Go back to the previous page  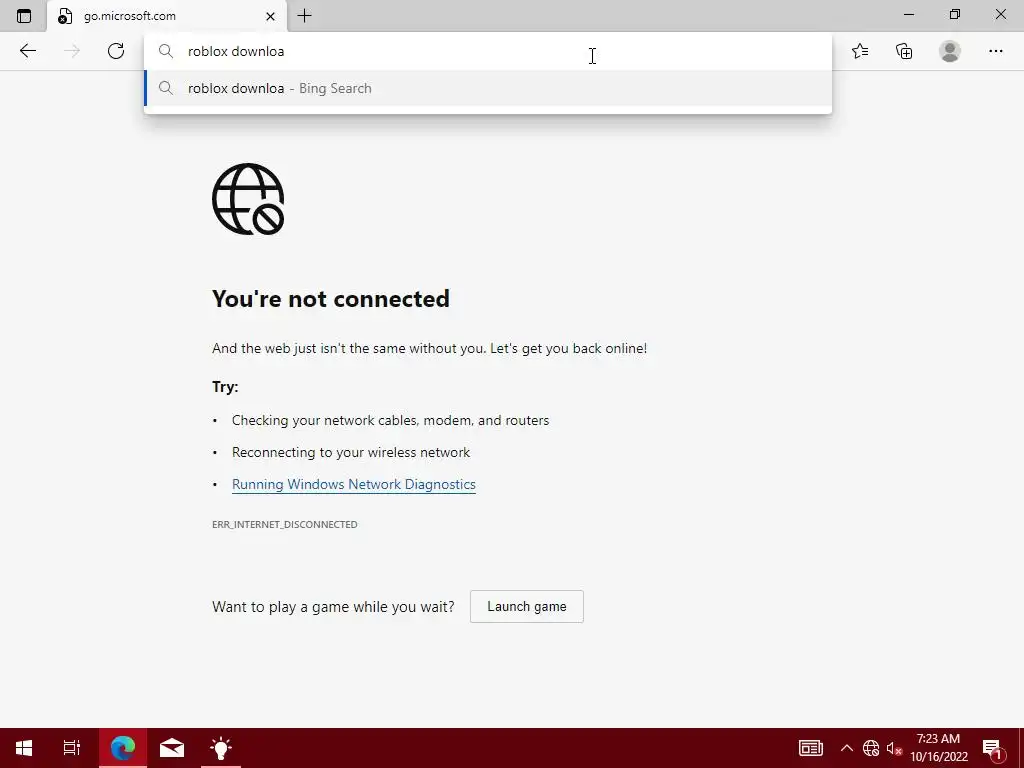pyautogui.click(x=27, y=51)
